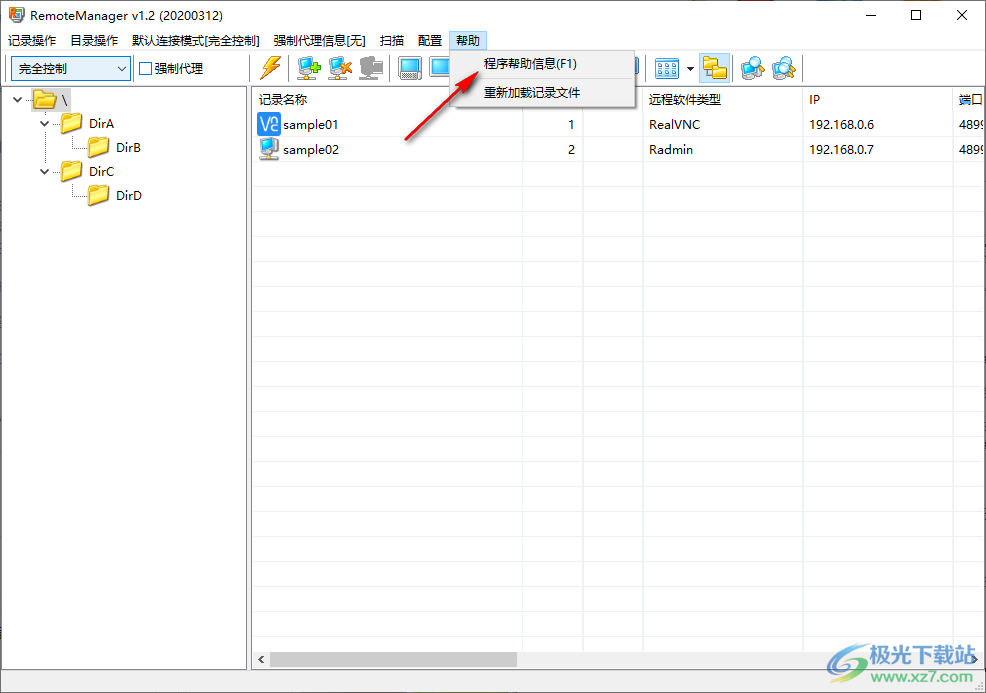The image size is (986, 693).
Task: Select the sample01 record name
Action: 311,125
